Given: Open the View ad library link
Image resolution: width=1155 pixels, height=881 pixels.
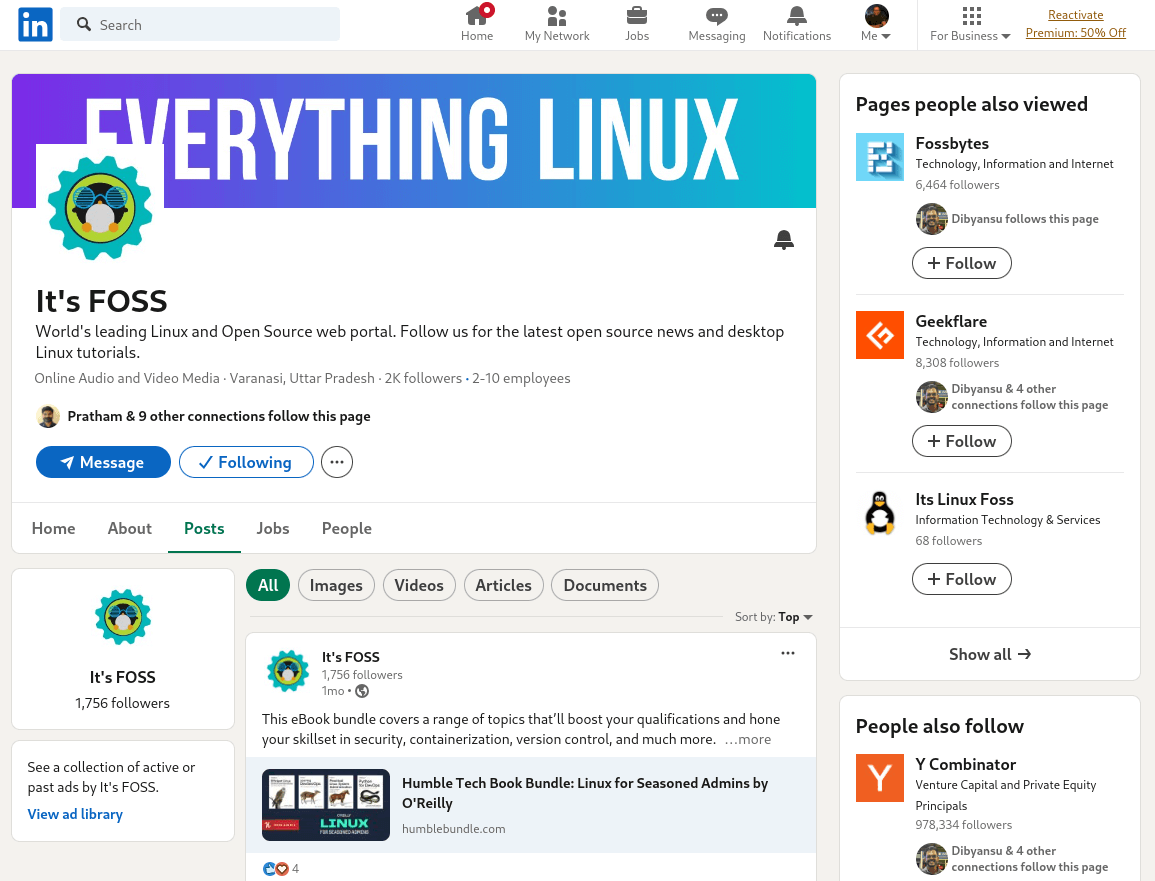Looking at the screenshot, I should click(75, 814).
